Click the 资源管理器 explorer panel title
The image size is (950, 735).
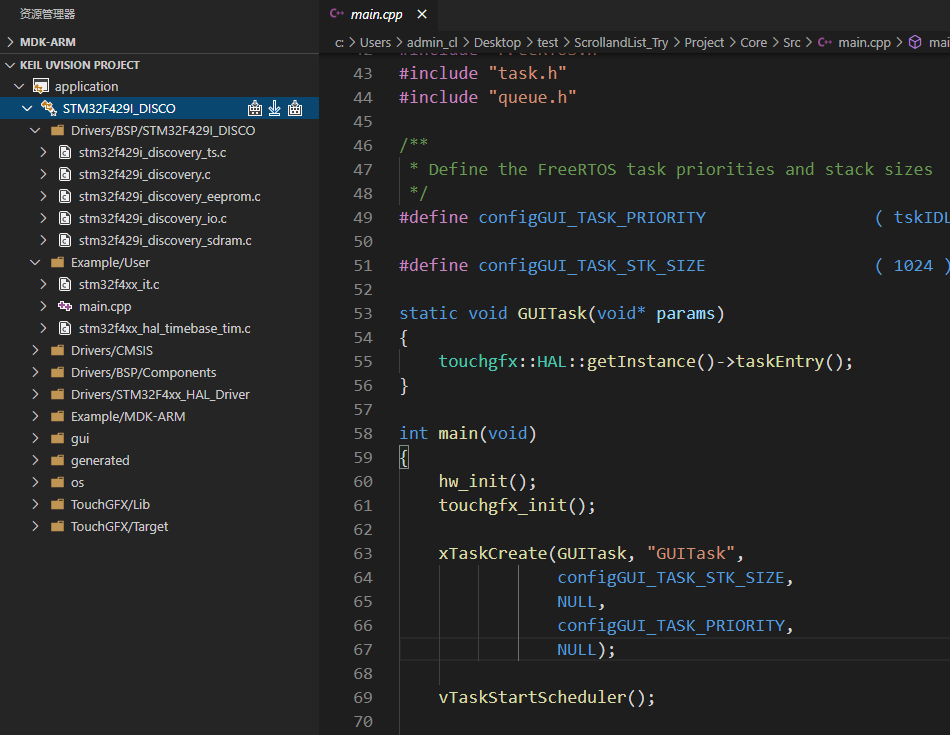[47, 14]
